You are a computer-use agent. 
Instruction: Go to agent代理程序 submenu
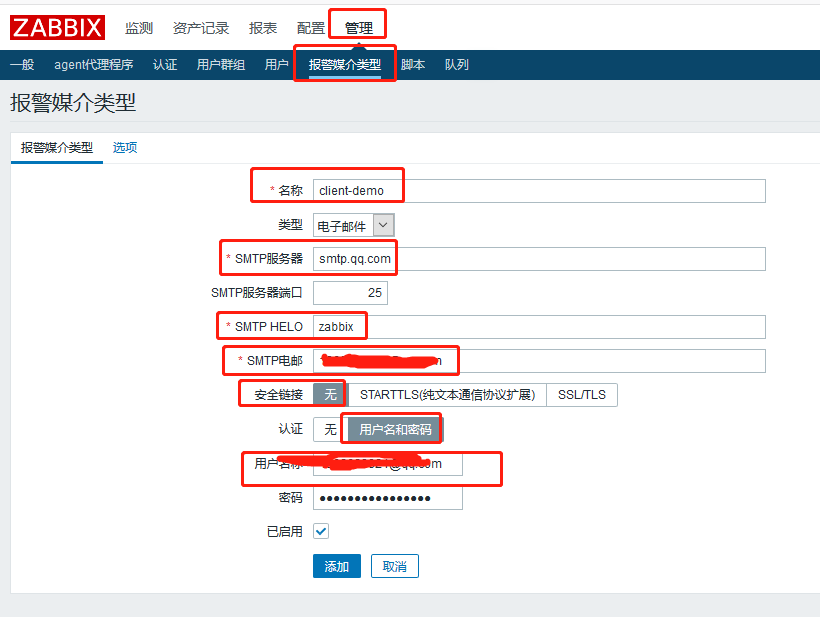click(x=94, y=64)
